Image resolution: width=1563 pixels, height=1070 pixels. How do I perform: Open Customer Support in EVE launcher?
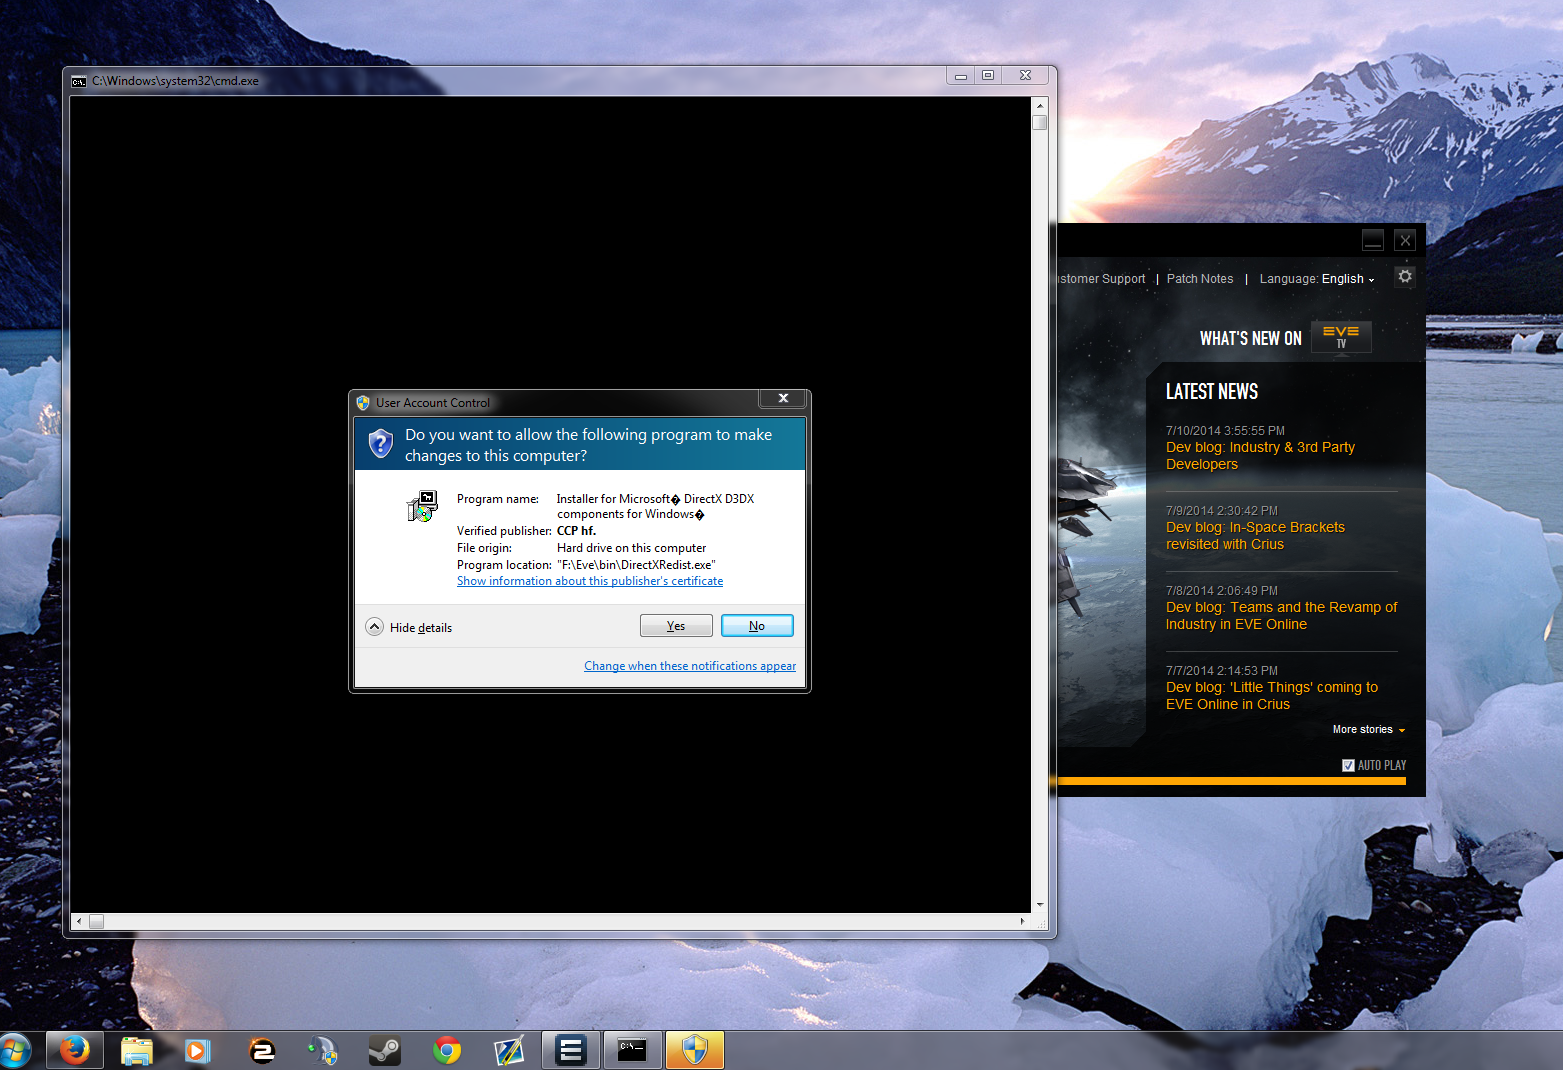click(1101, 279)
